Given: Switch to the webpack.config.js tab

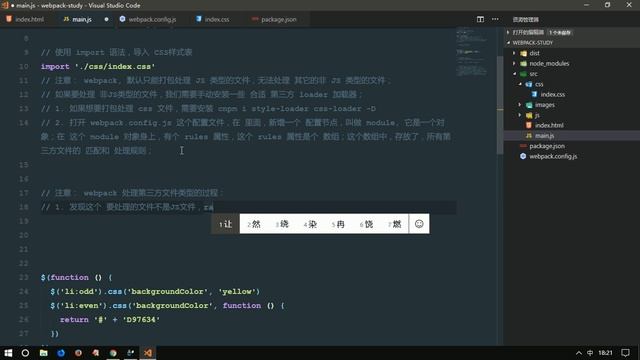Looking at the screenshot, I should [x=152, y=19].
